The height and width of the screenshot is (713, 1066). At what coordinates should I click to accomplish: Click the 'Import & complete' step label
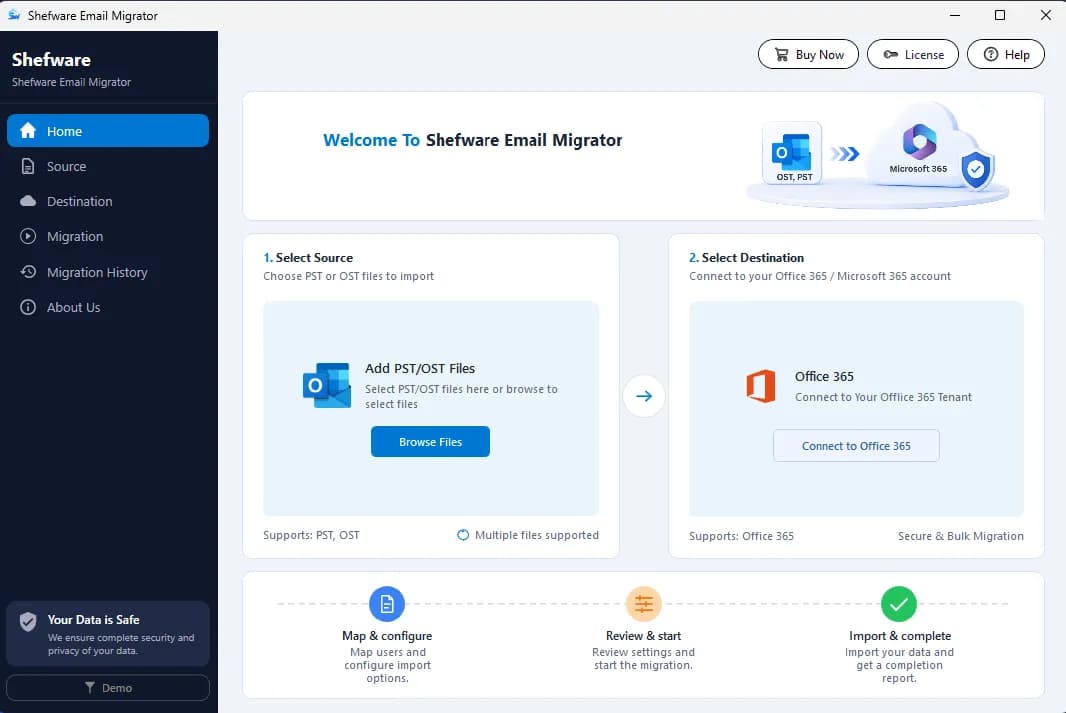tap(899, 636)
